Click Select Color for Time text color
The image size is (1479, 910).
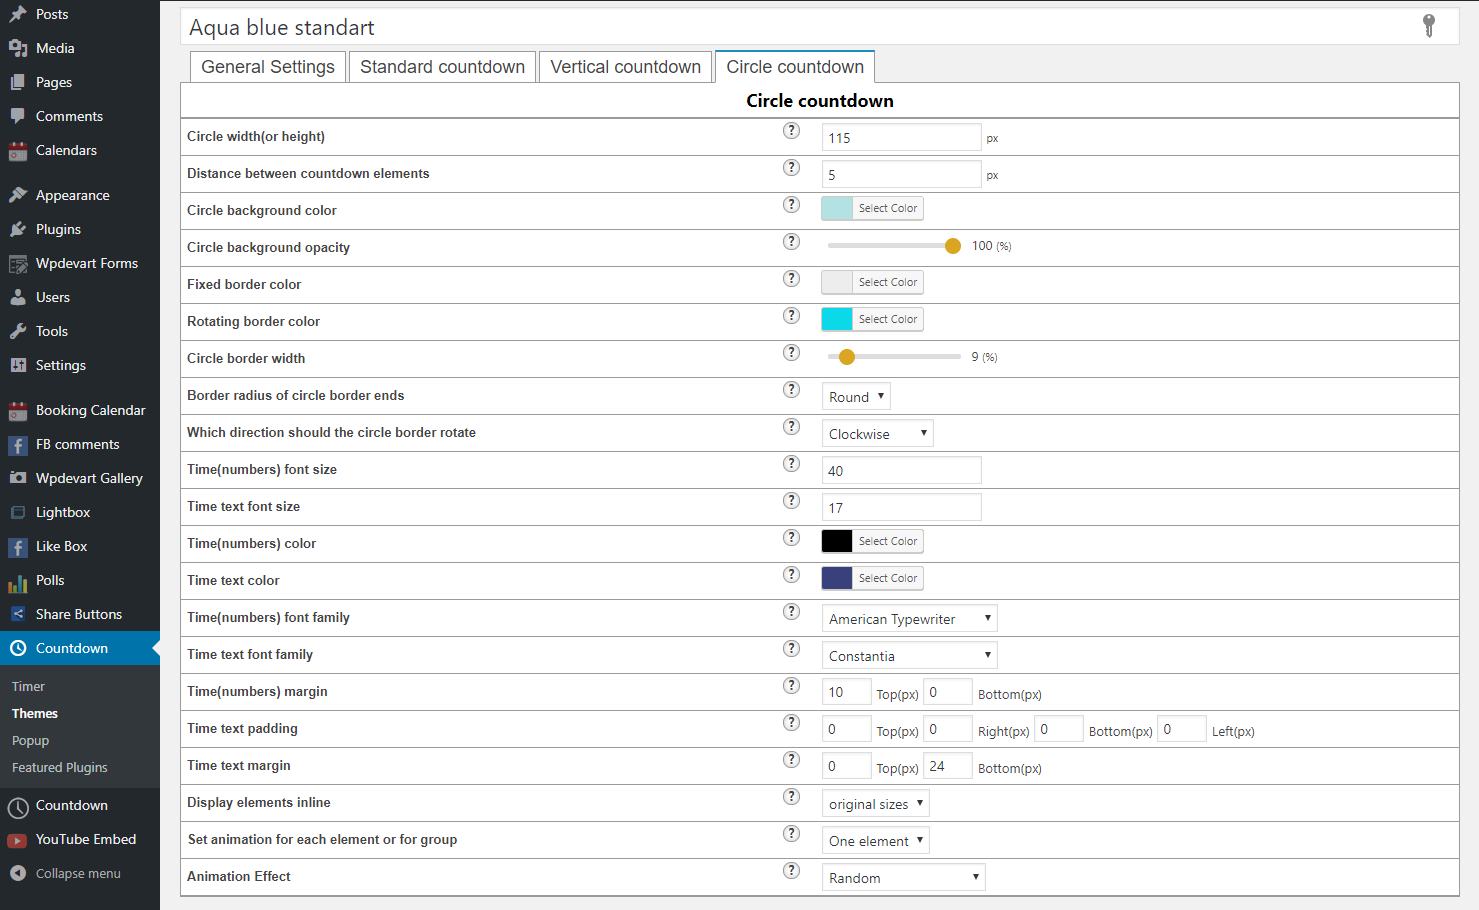click(x=888, y=578)
